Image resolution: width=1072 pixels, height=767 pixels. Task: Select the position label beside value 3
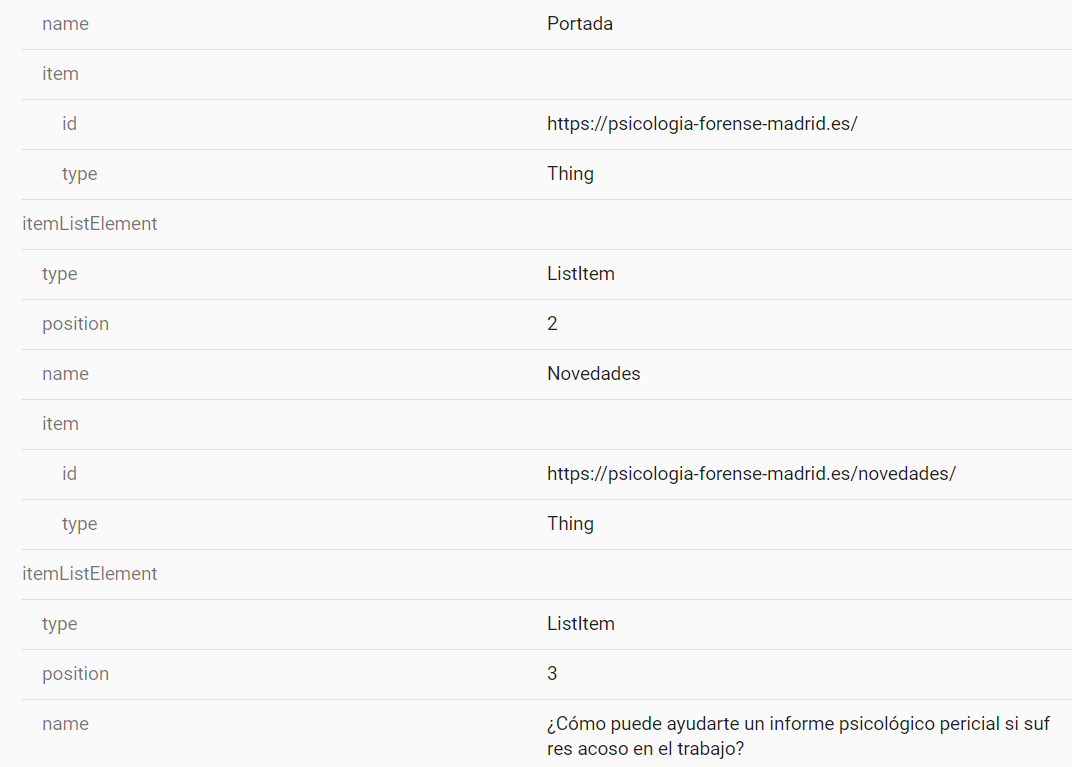[x=75, y=674]
